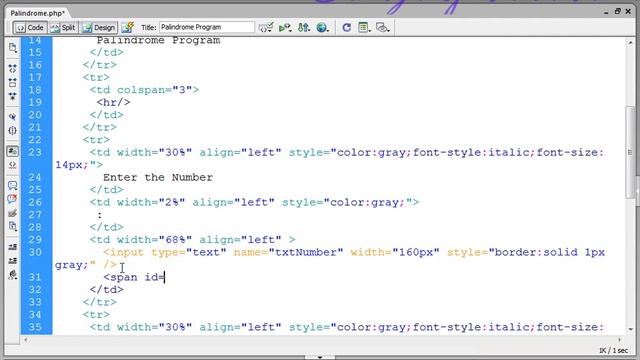Select the Palindrome.php document tab
The image size is (640, 360).
tap(38, 13)
